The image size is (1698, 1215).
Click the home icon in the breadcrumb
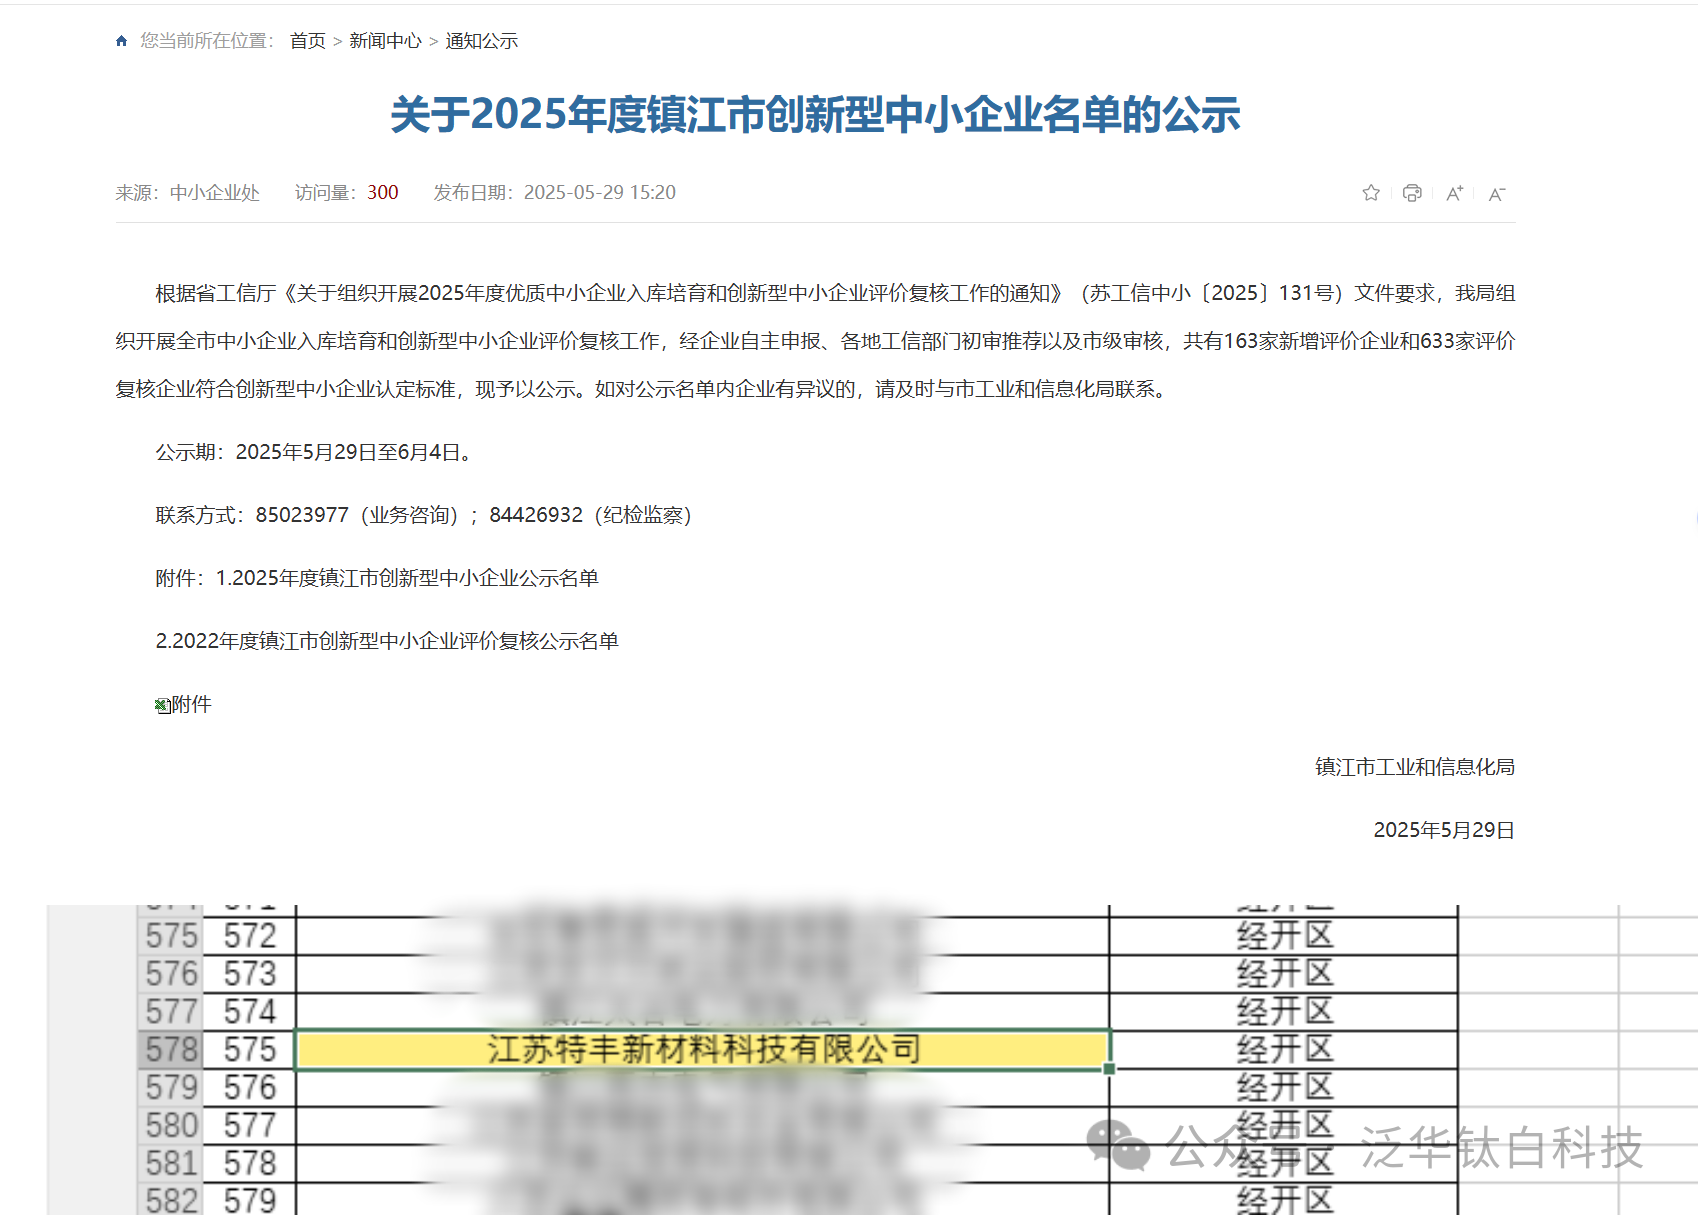tap(122, 41)
